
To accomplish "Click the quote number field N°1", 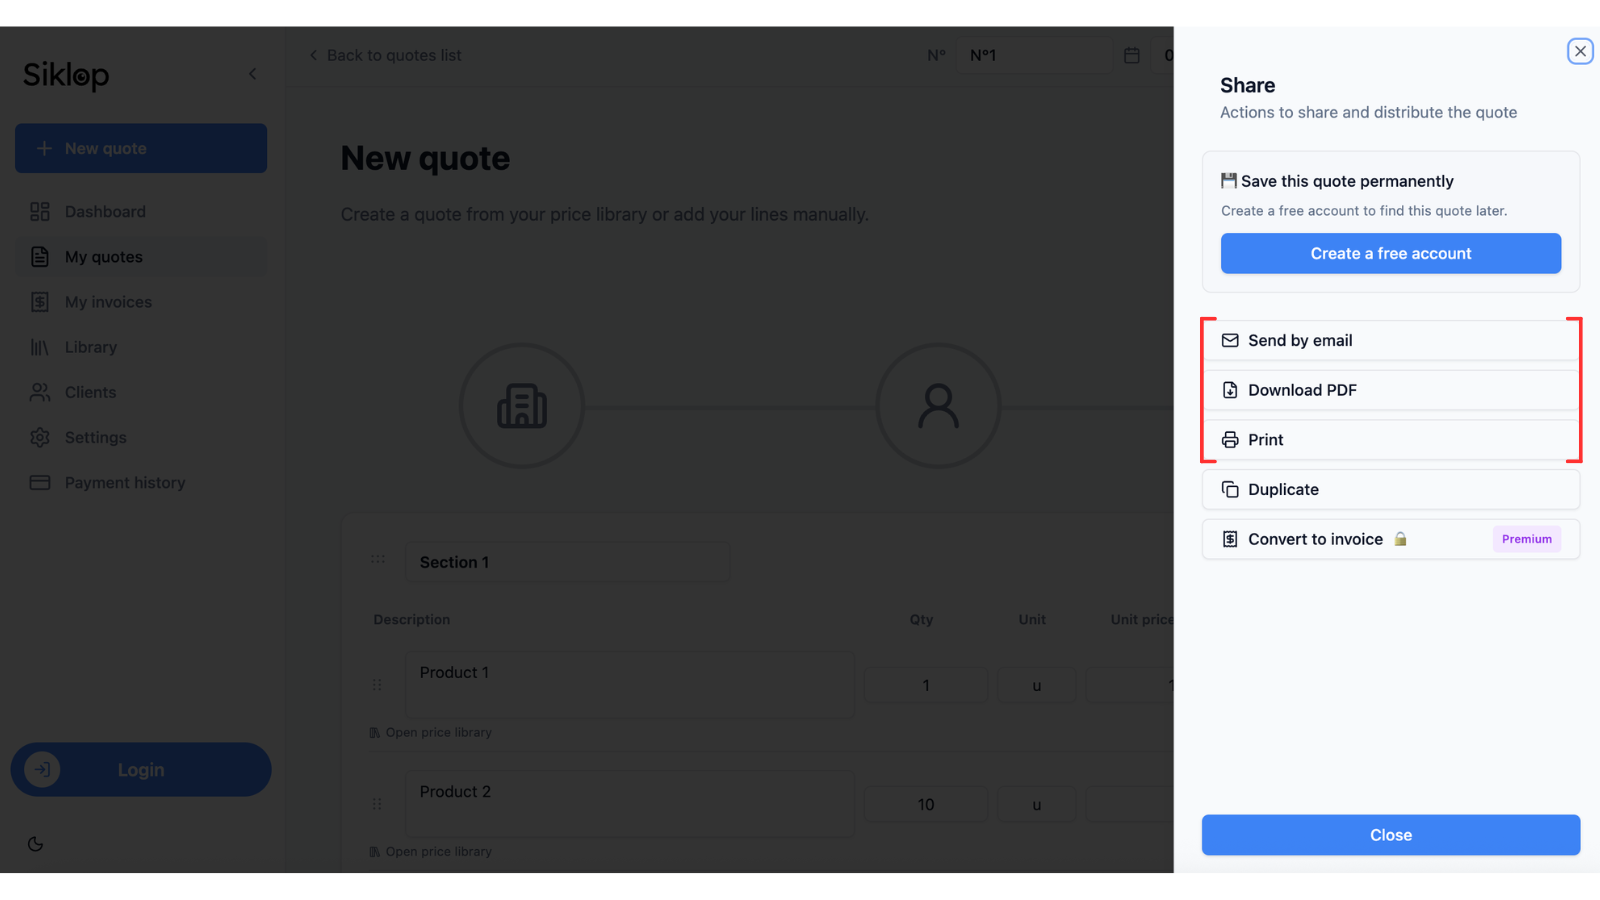I will point(1035,55).
